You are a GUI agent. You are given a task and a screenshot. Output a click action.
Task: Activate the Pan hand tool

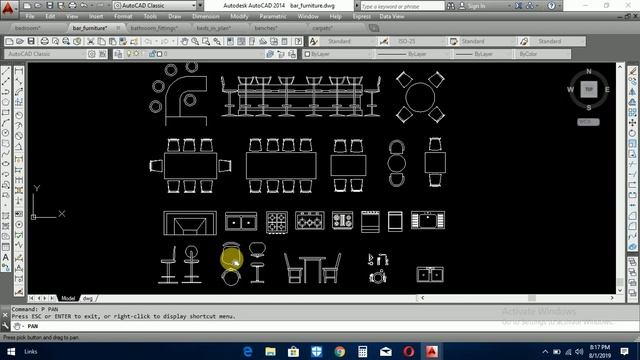[x=184, y=41]
